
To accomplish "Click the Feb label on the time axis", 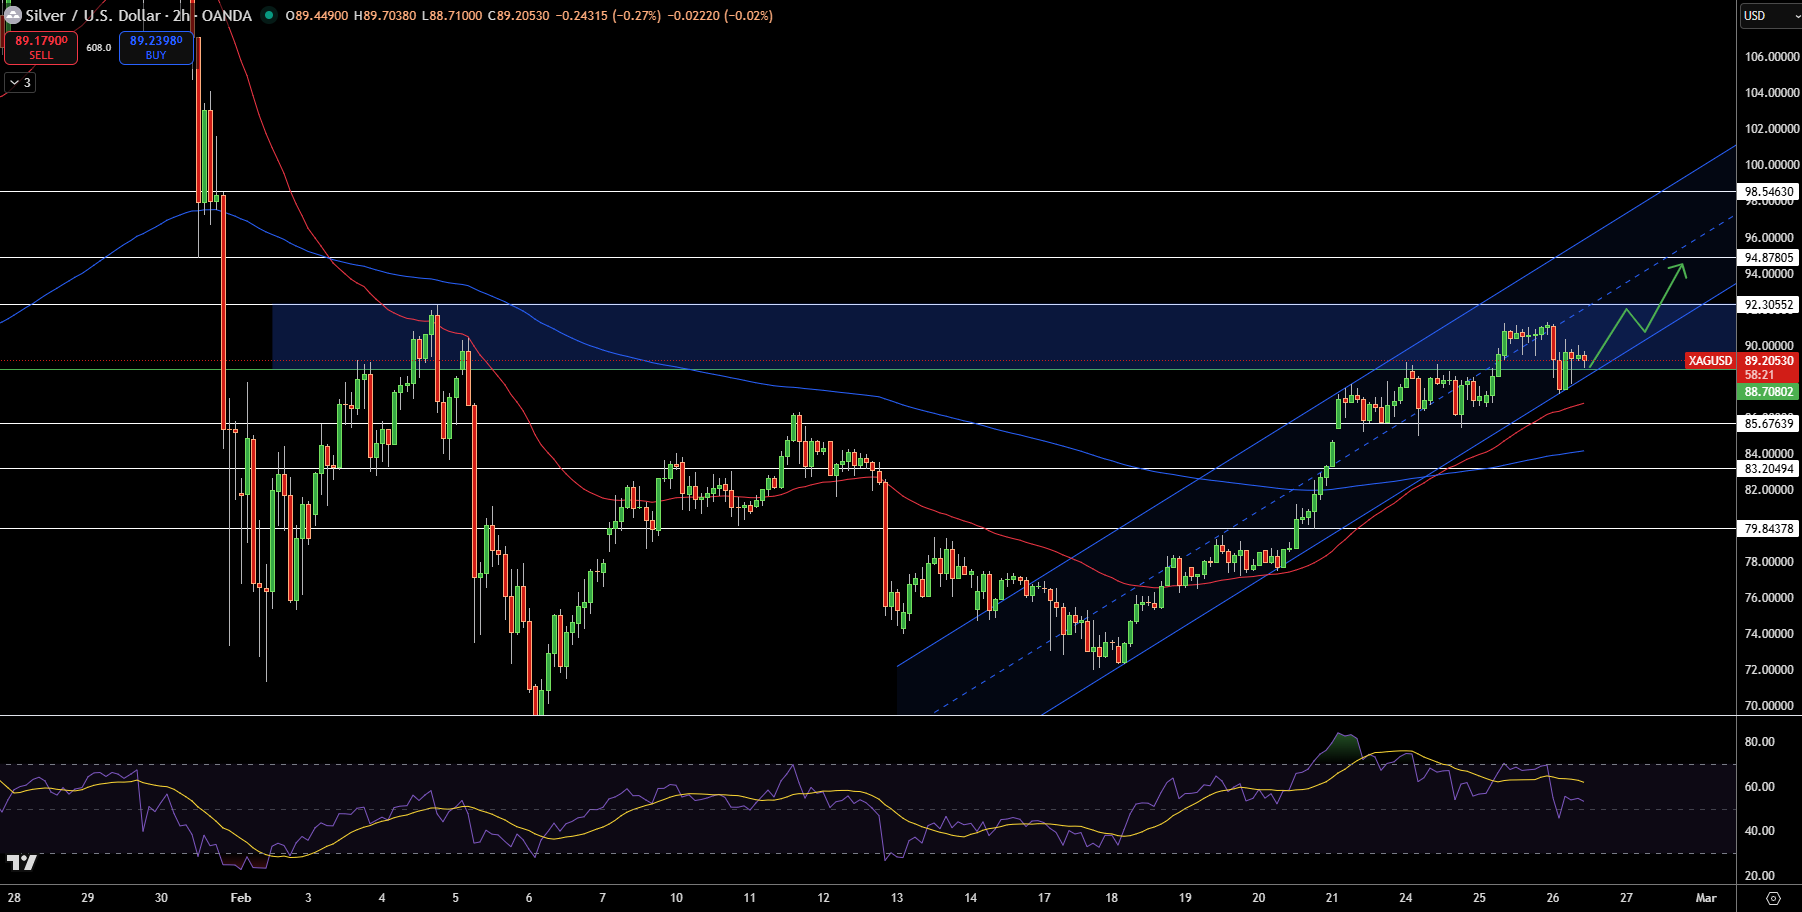I will coord(241,898).
